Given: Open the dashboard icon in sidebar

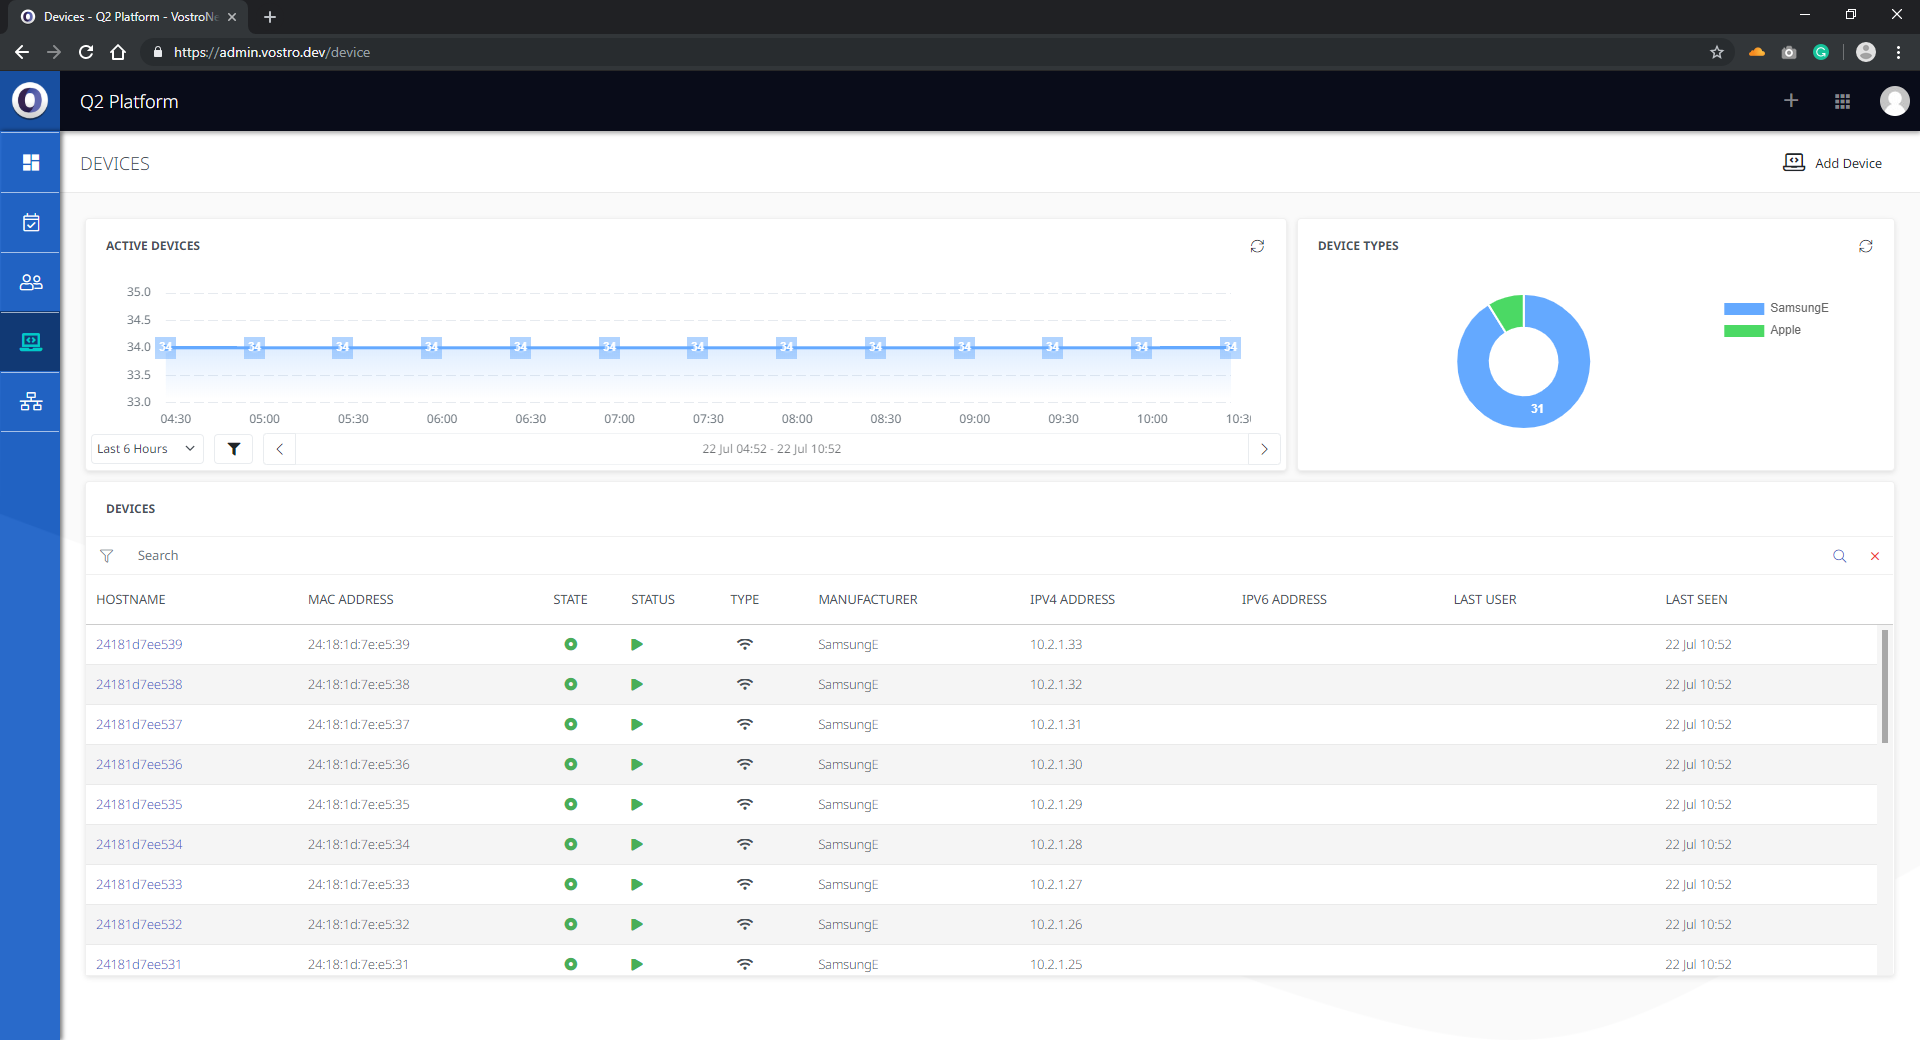Looking at the screenshot, I should [x=31, y=162].
